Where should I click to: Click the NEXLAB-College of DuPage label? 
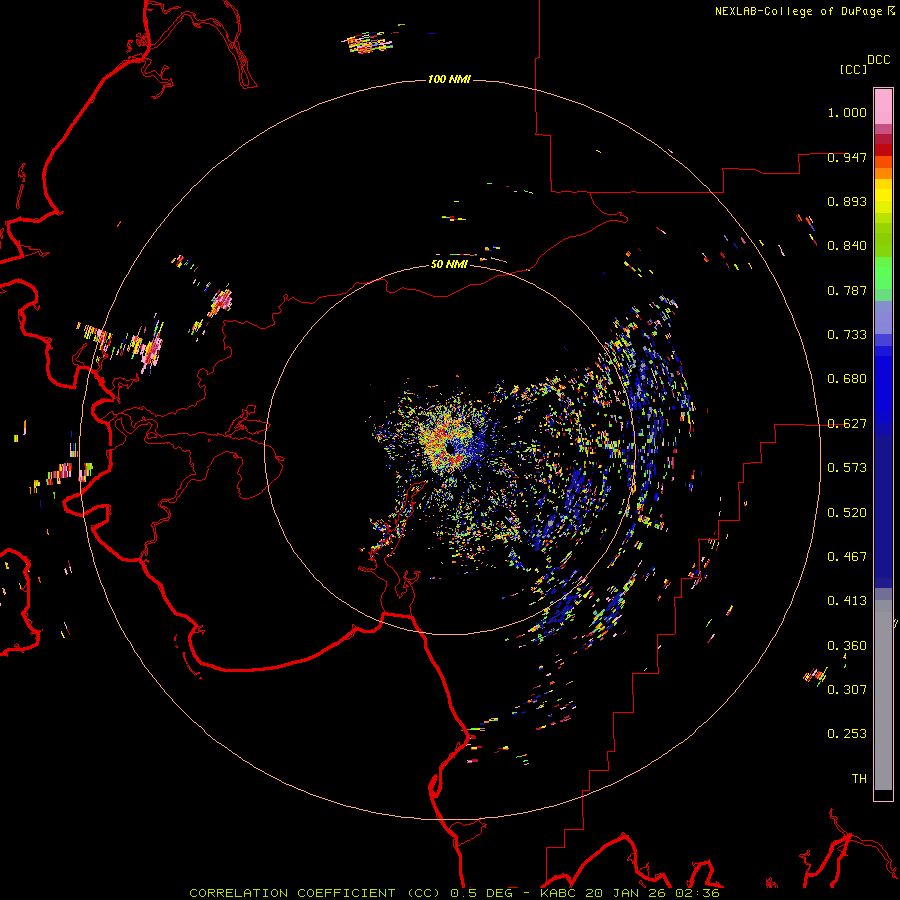tap(799, 11)
